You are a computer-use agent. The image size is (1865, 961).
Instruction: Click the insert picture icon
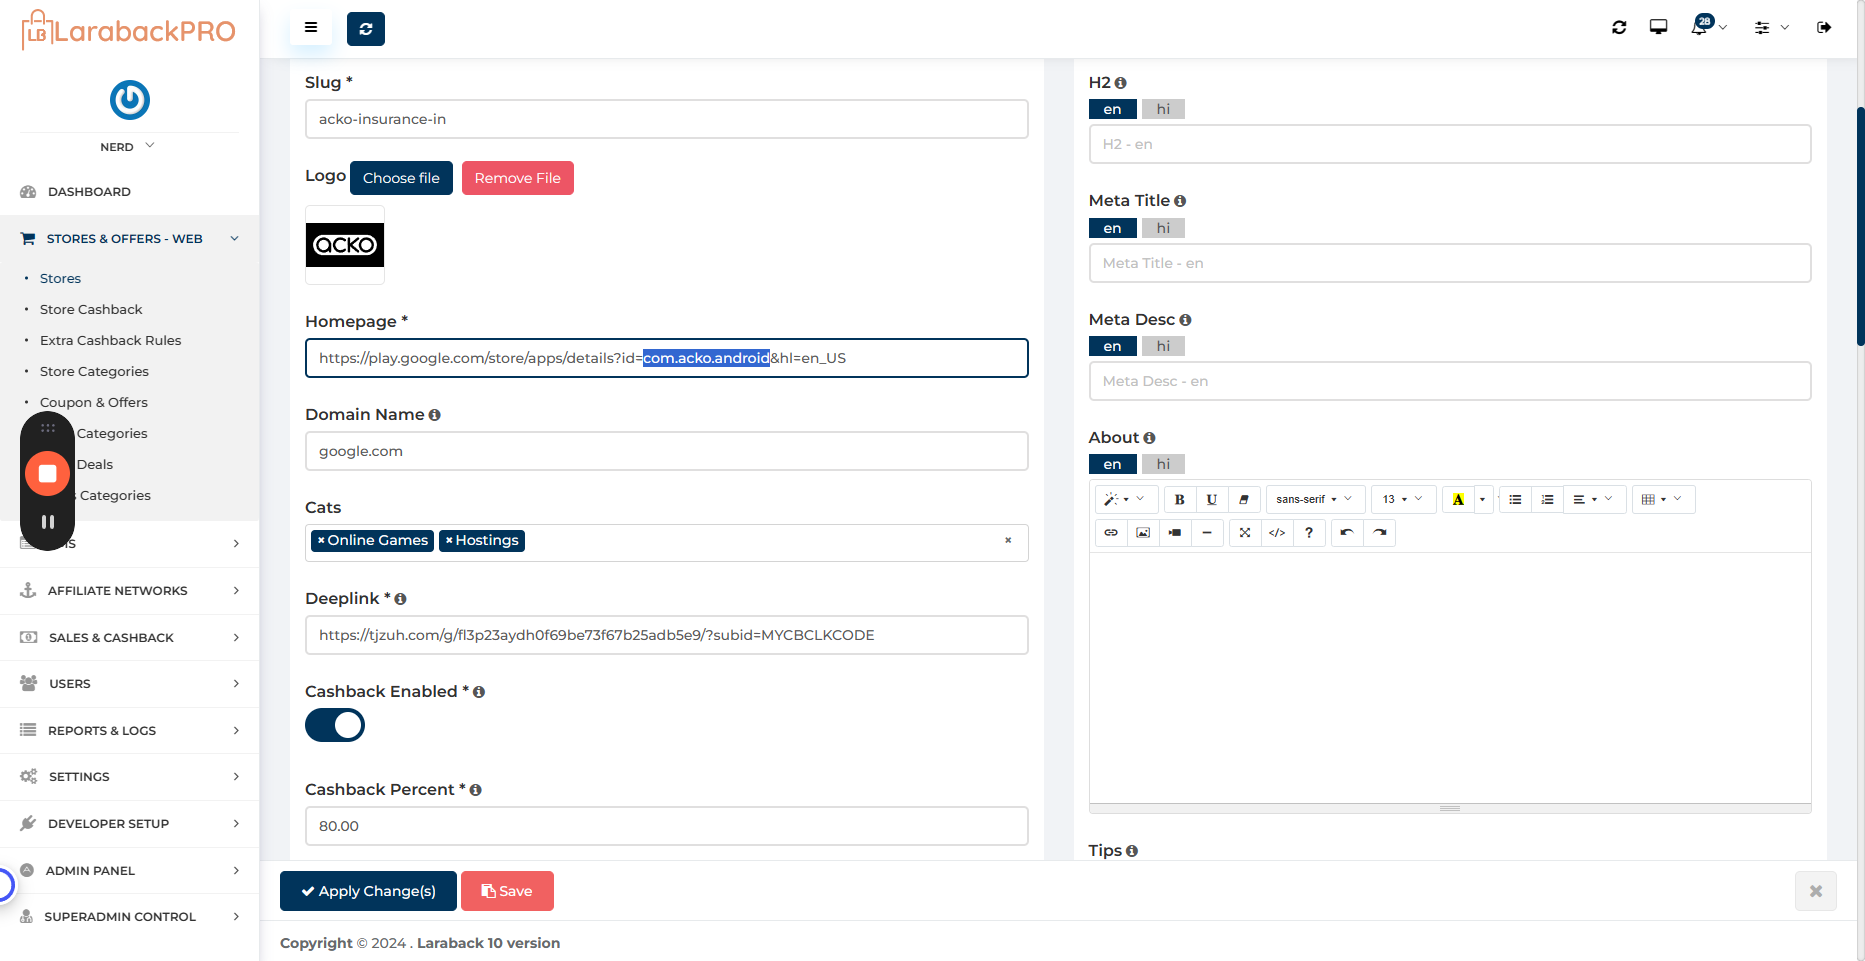click(1143, 532)
